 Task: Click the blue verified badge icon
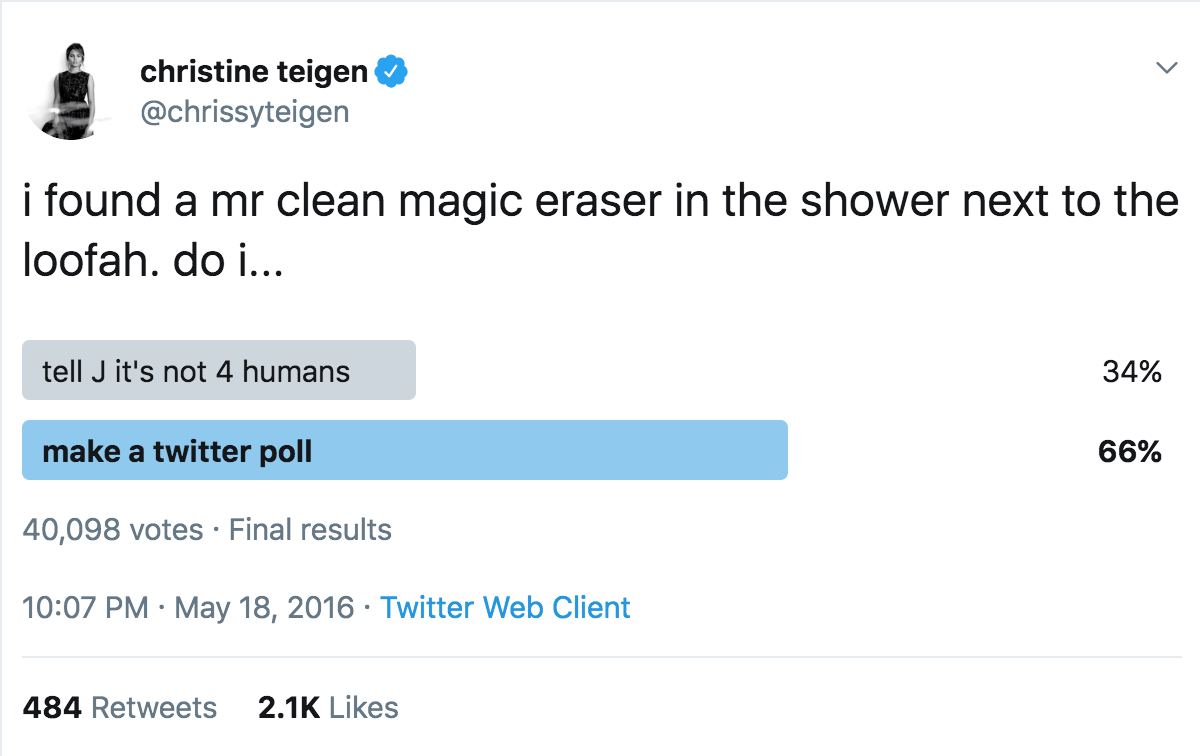pyautogui.click(x=390, y=72)
